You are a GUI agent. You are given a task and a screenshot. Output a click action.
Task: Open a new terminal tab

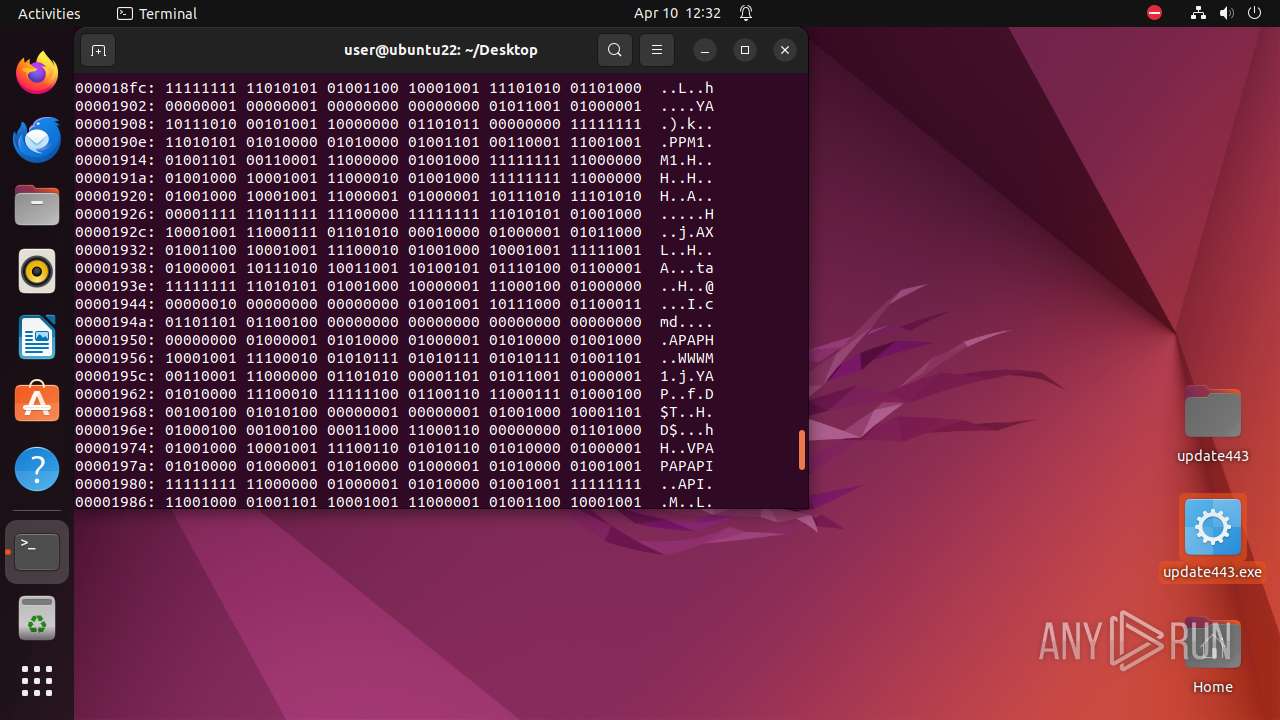98,50
